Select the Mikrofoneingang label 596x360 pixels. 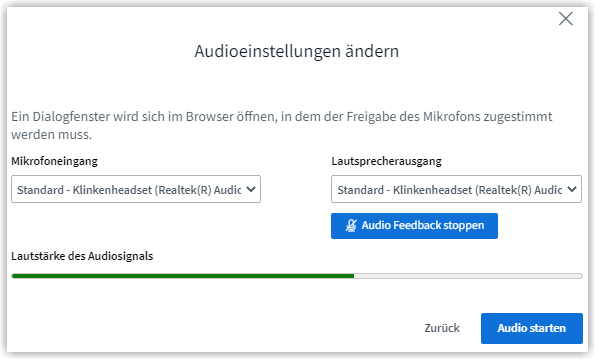[x=54, y=161]
